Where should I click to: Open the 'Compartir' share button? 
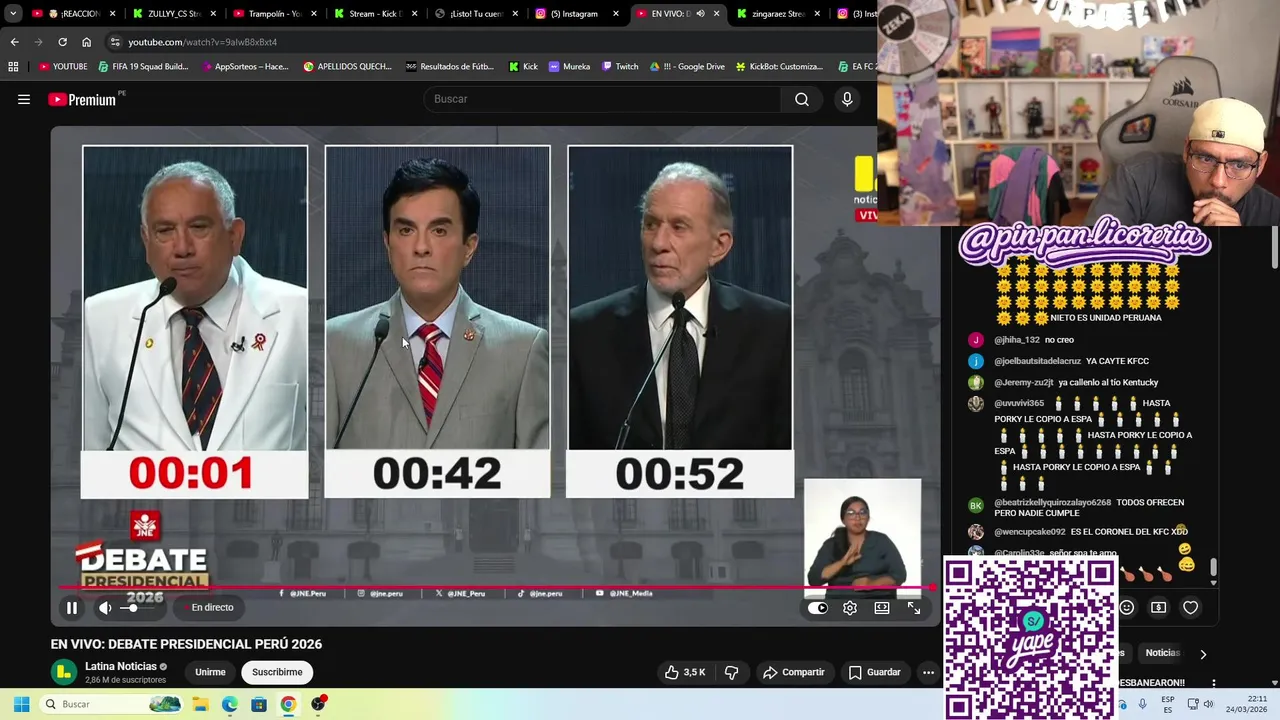pos(793,672)
